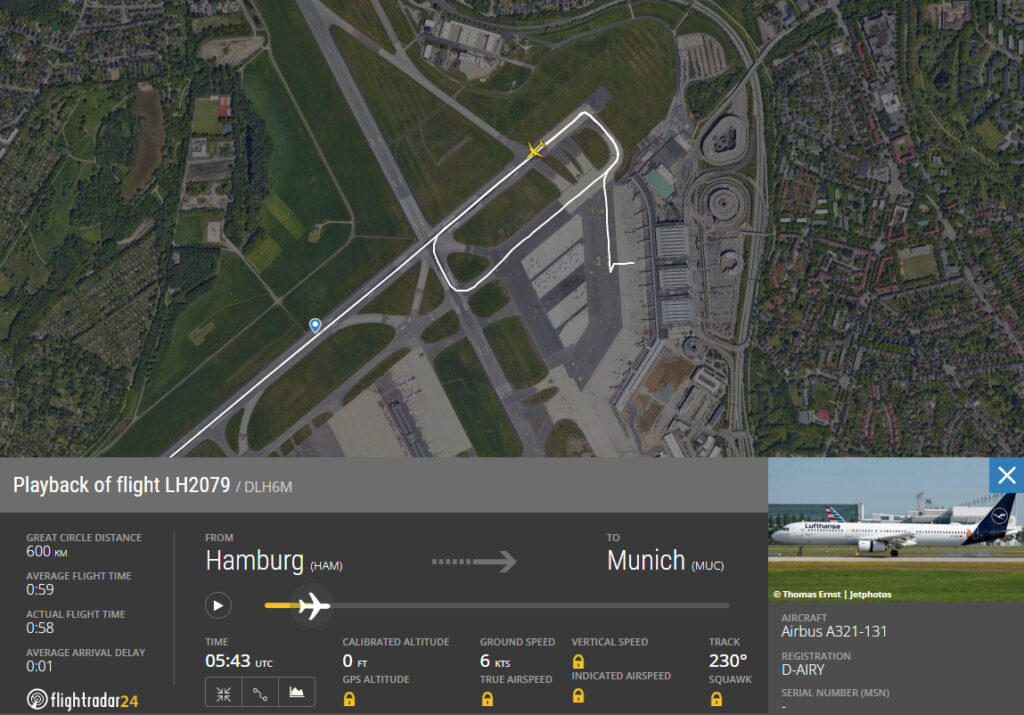Click the vertical speed lock icon
This screenshot has width=1024, height=715.
(578, 661)
